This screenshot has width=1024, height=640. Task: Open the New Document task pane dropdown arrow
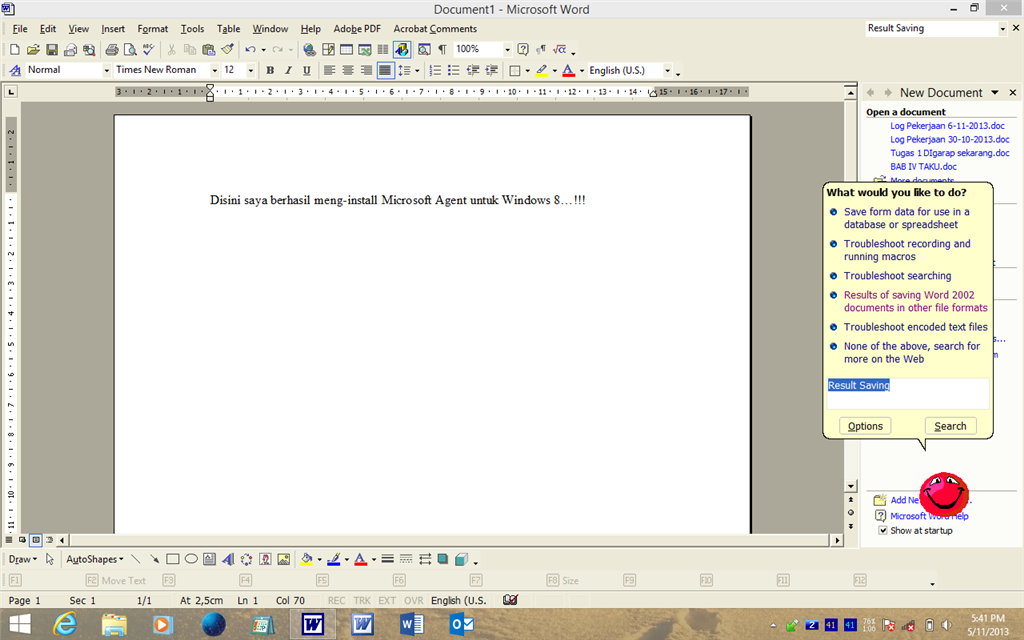pyautogui.click(x=995, y=93)
